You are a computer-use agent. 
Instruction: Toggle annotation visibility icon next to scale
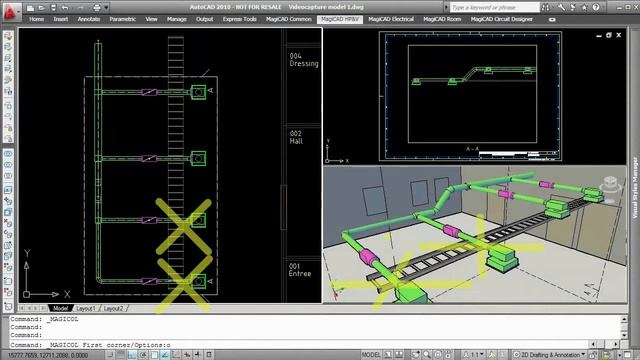pos(492,355)
